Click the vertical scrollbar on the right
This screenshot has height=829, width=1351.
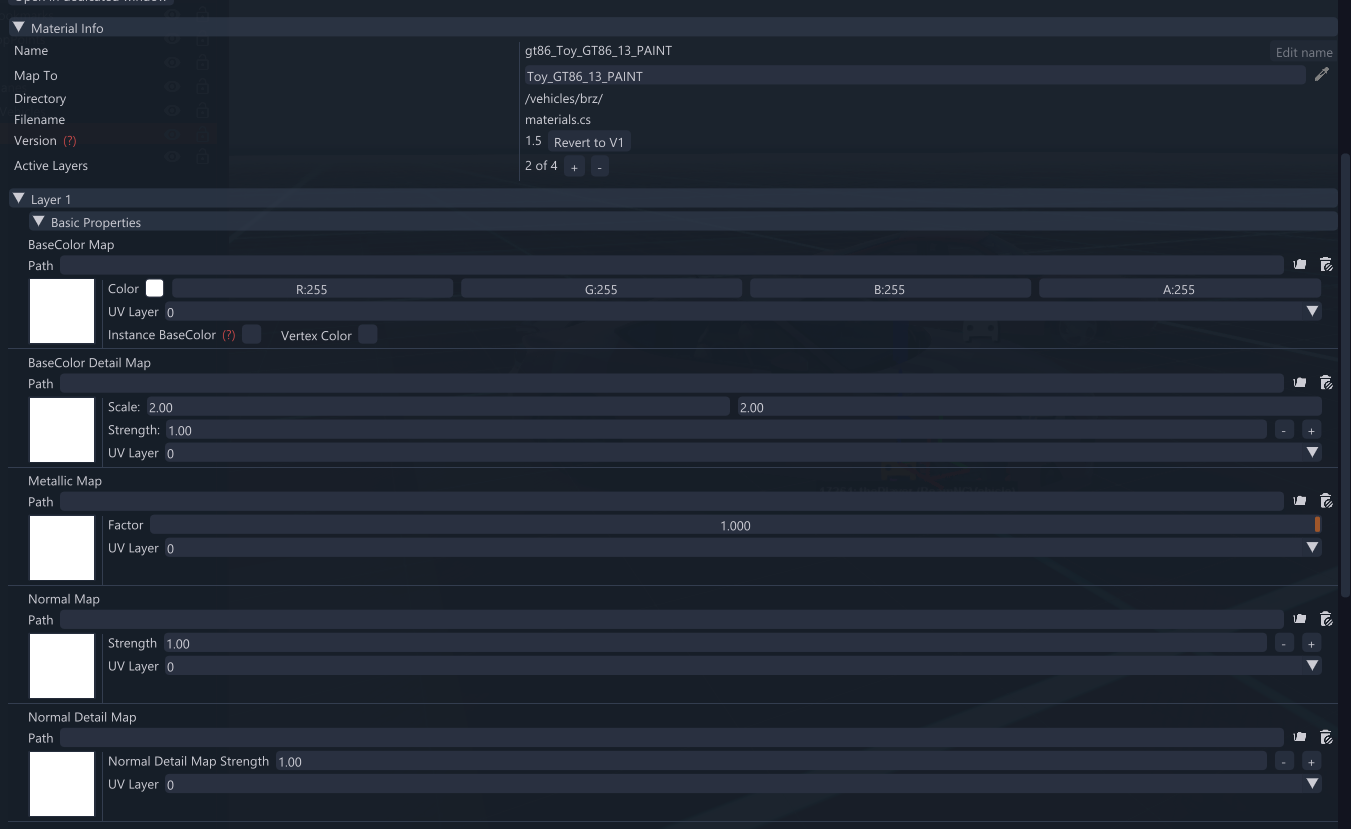tap(1345, 375)
